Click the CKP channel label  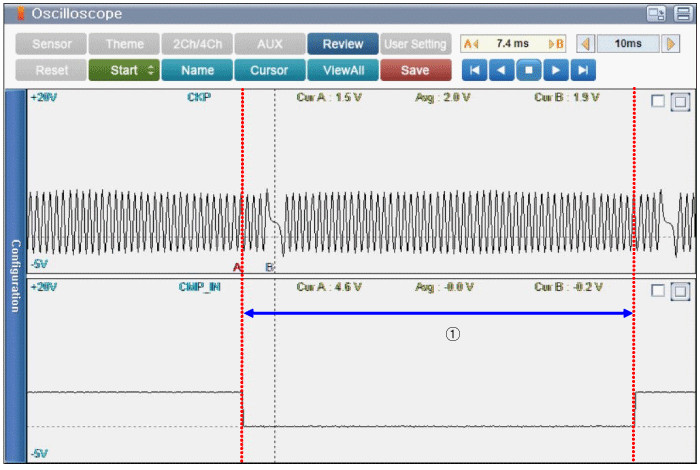pyautogui.click(x=199, y=97)
